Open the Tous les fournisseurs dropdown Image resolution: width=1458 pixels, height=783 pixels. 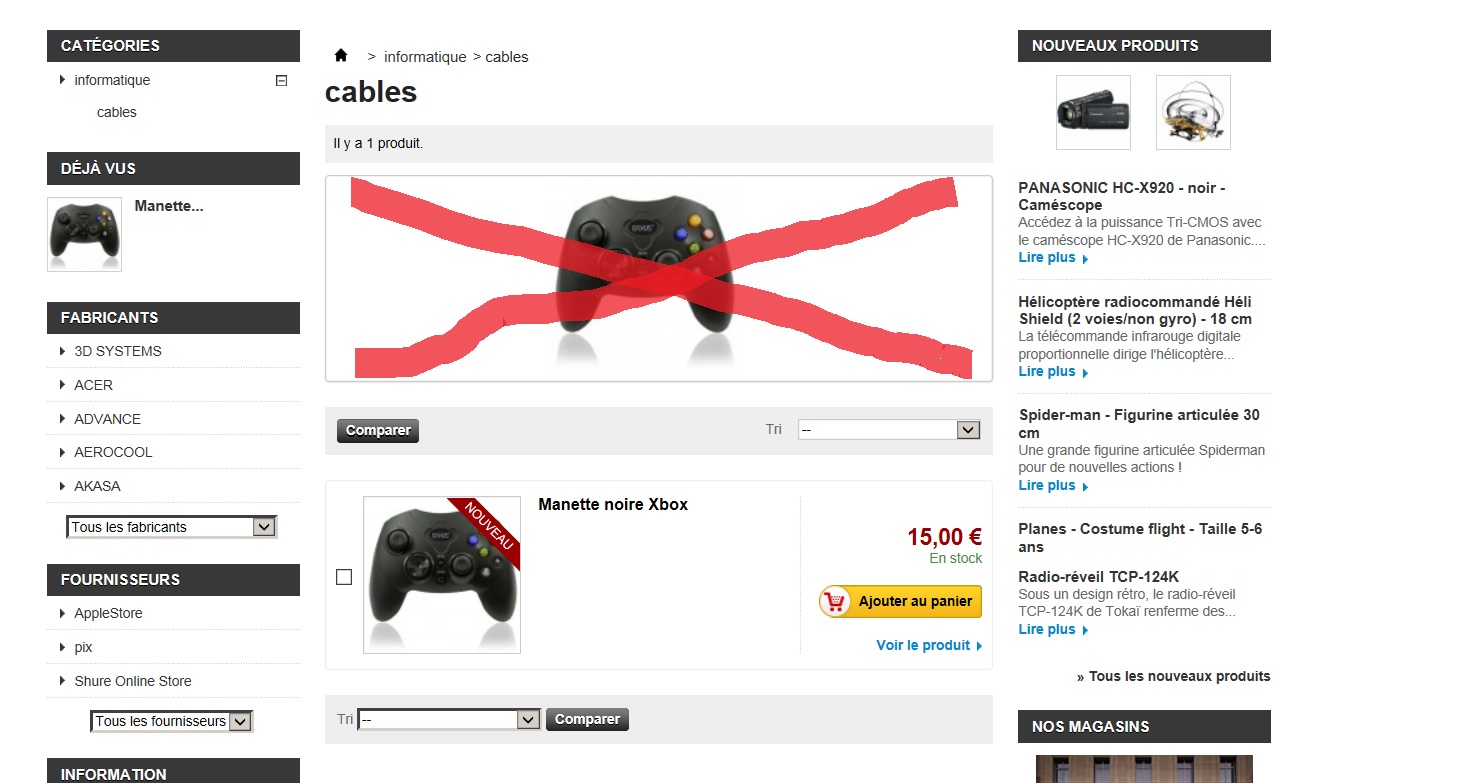pos(172,721)
